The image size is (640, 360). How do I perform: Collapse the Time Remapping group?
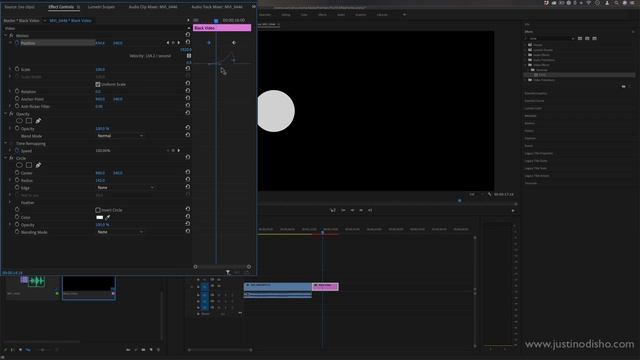6,144
